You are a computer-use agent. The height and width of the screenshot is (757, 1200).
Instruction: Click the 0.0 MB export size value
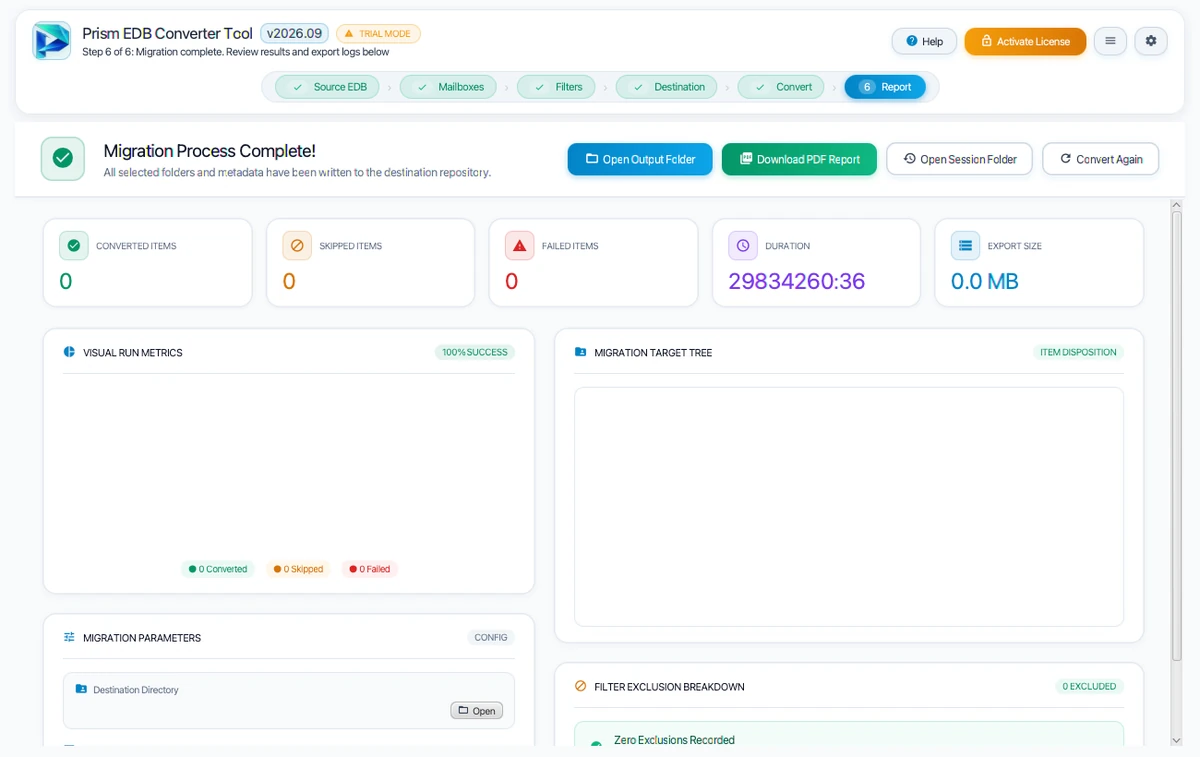(984, 281)
